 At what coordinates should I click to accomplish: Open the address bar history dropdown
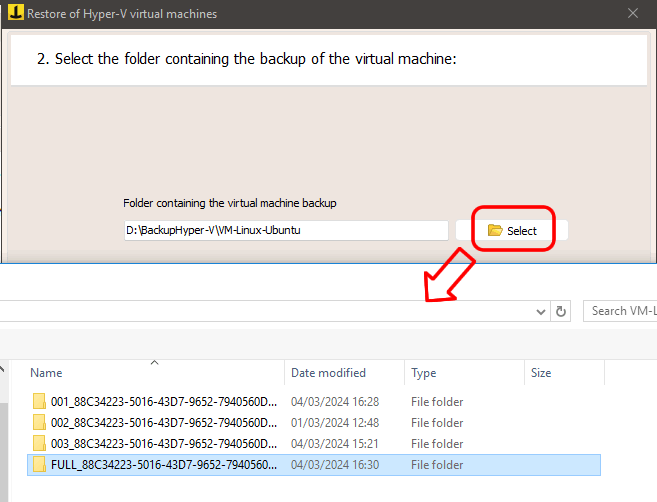click(541, 311)
